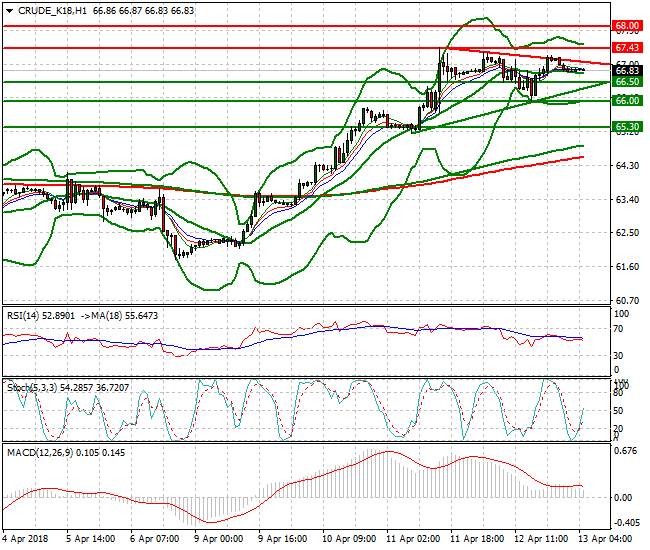
Task: Click the RSI scale value 70
Action: (x=618, y=329)
